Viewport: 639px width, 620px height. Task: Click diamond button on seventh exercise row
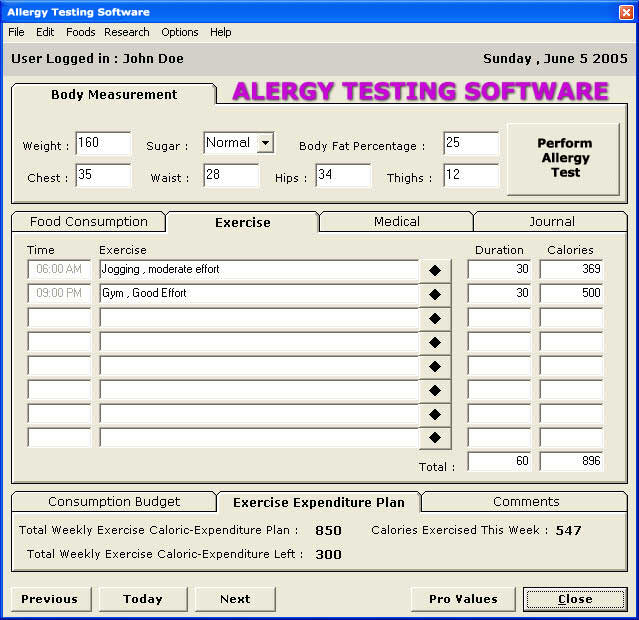[x=435, y=415]
